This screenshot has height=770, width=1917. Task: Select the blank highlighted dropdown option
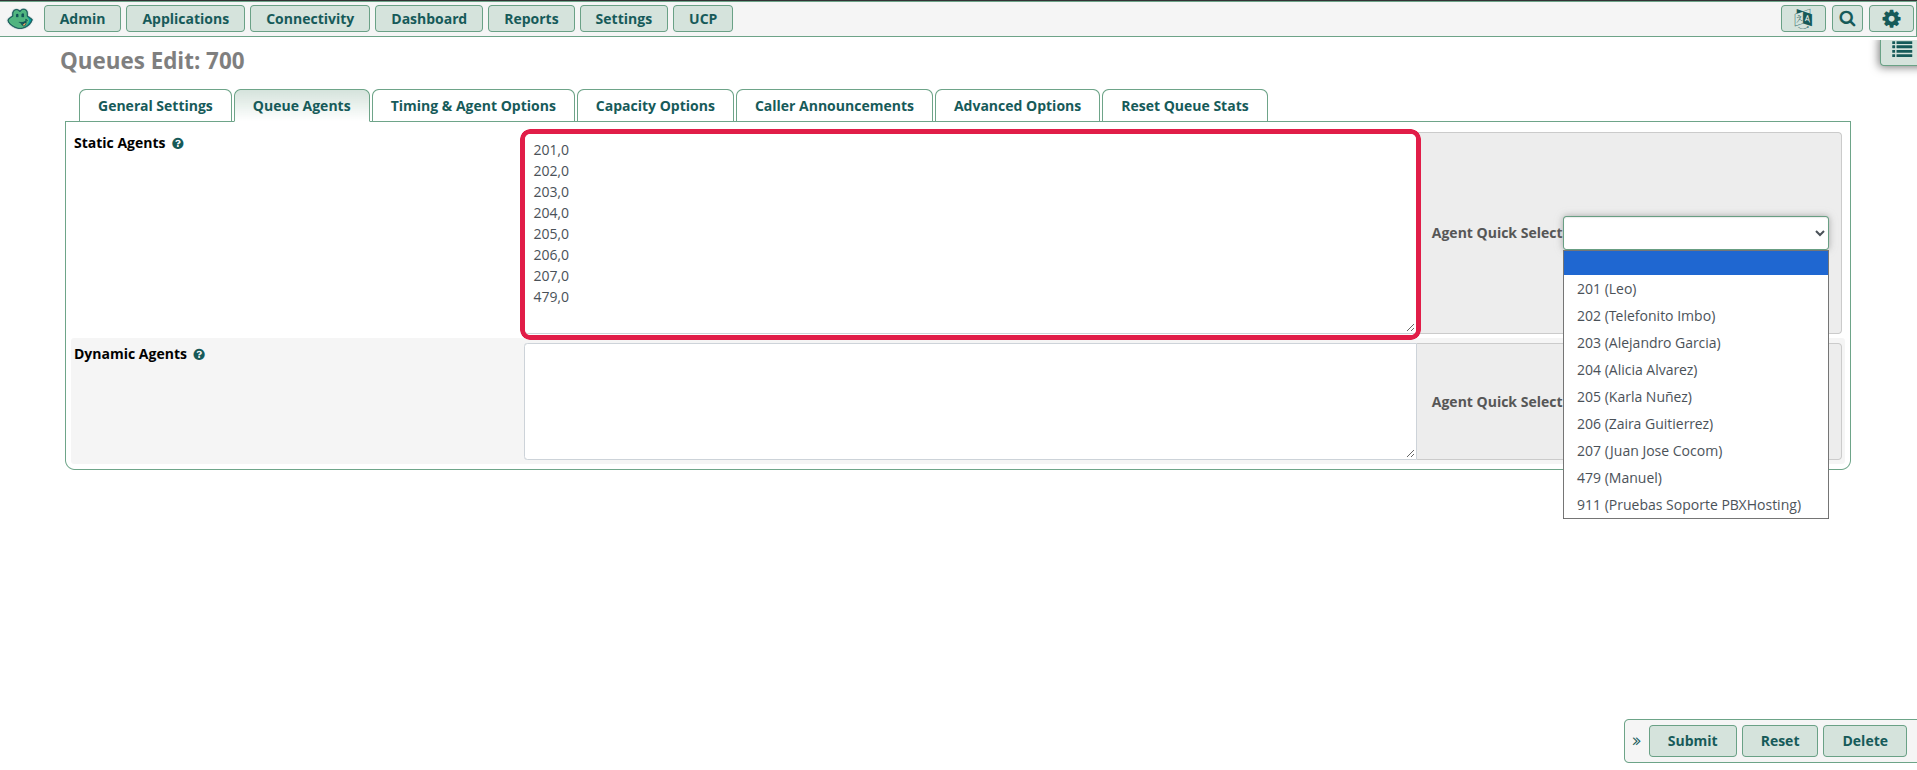click(1696, 263)
